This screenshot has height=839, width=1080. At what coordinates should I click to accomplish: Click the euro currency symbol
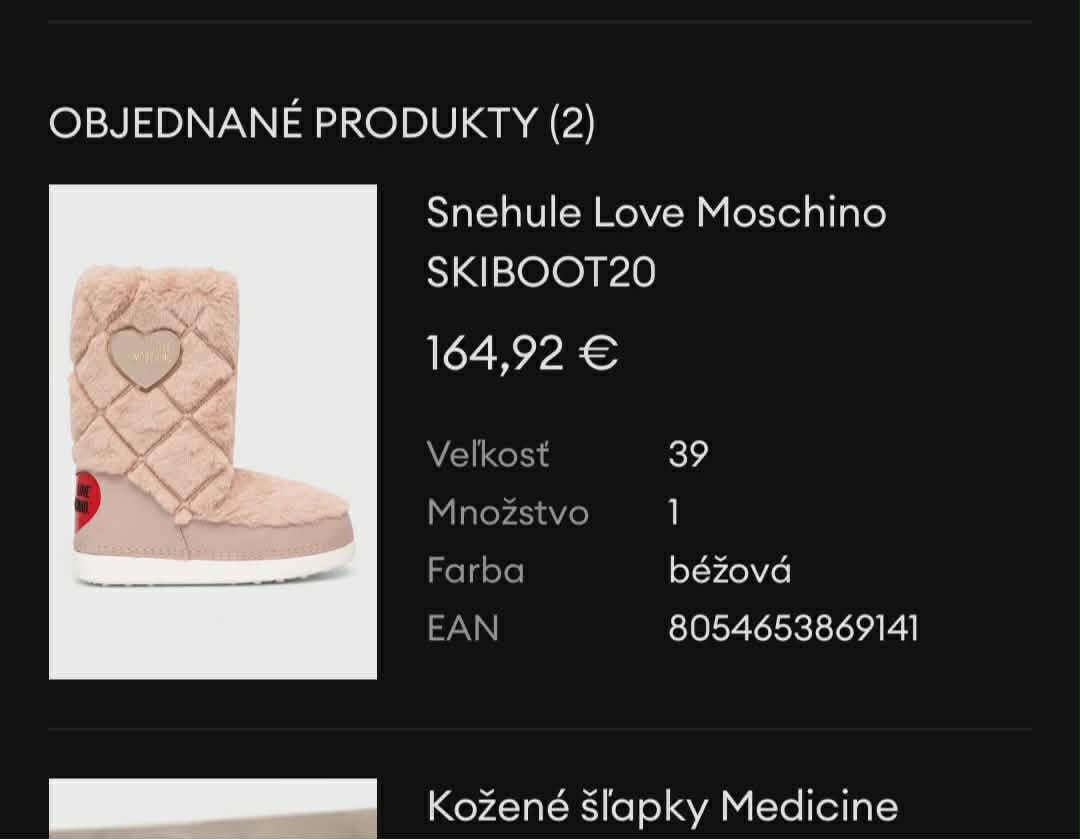pyautogui.click(x=598, y=353)
